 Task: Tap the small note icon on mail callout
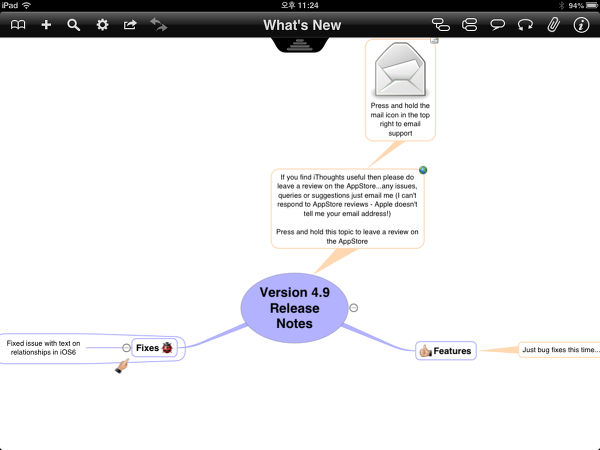pos(434,40)
